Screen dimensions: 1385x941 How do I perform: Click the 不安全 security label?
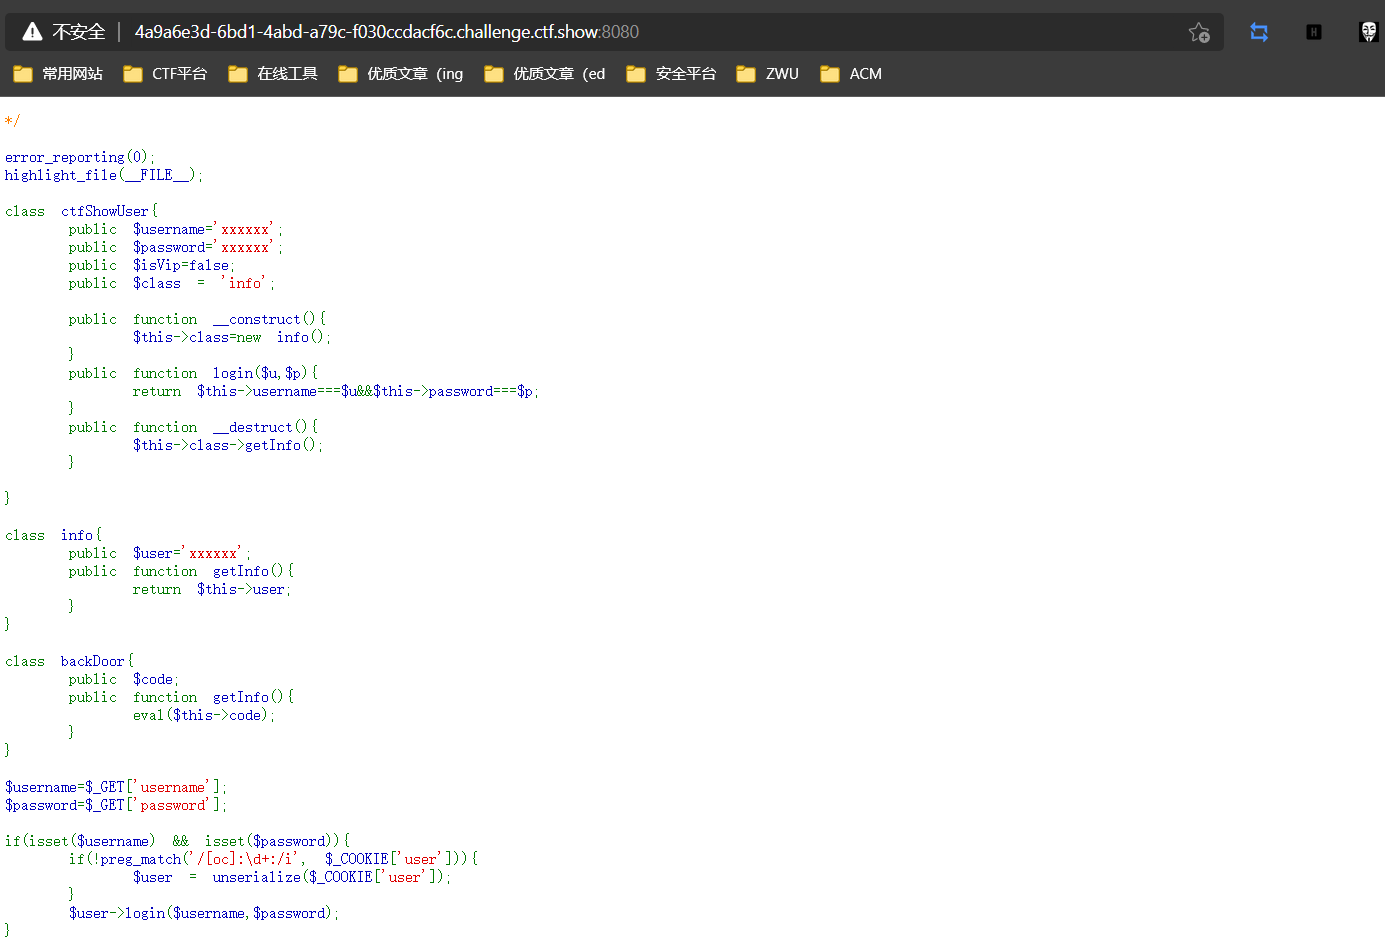(79, 32)
